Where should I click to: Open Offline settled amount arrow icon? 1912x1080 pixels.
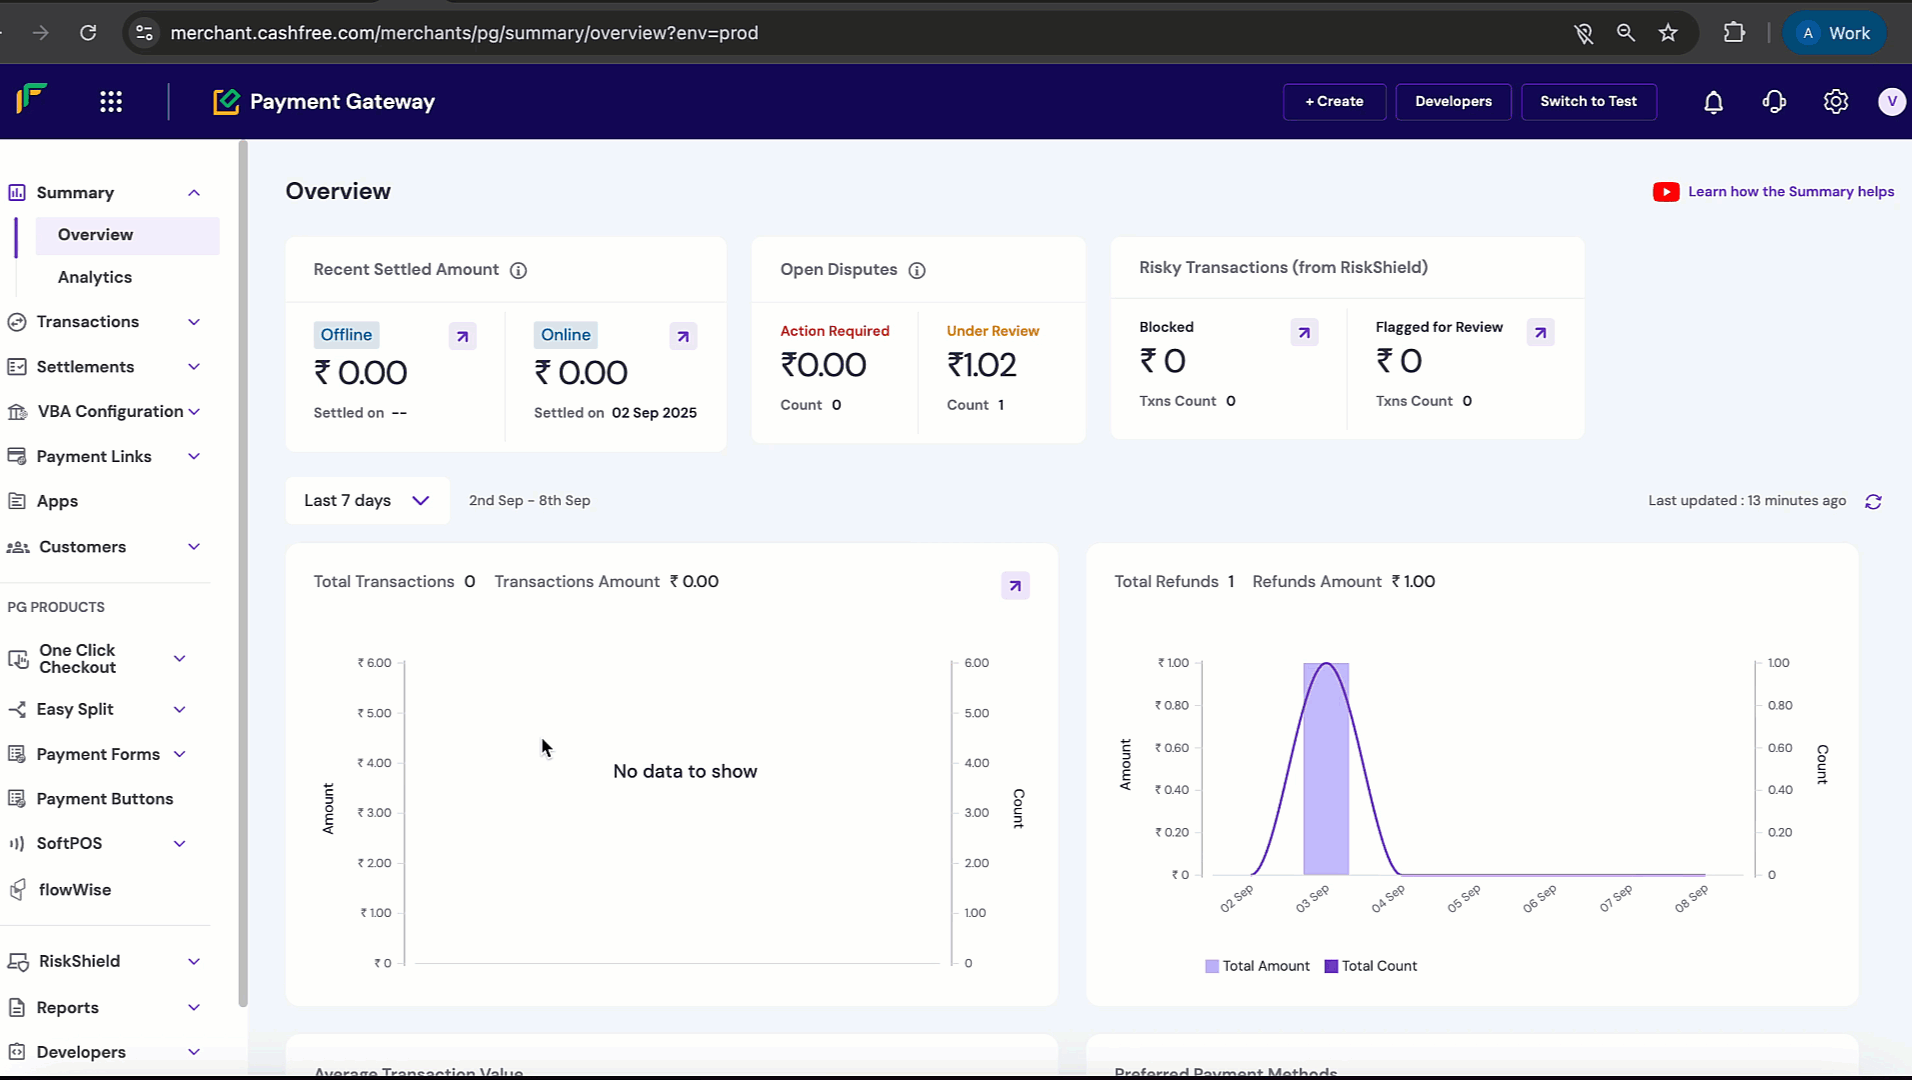click(462, 337)
